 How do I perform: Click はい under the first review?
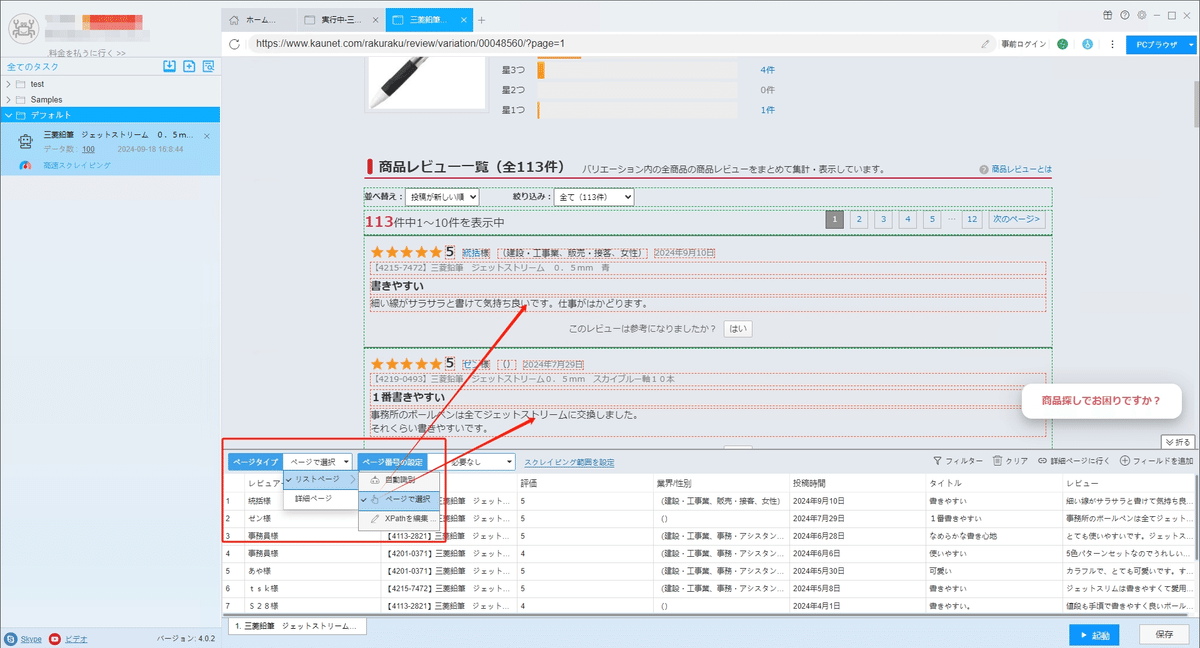[737, 328]
